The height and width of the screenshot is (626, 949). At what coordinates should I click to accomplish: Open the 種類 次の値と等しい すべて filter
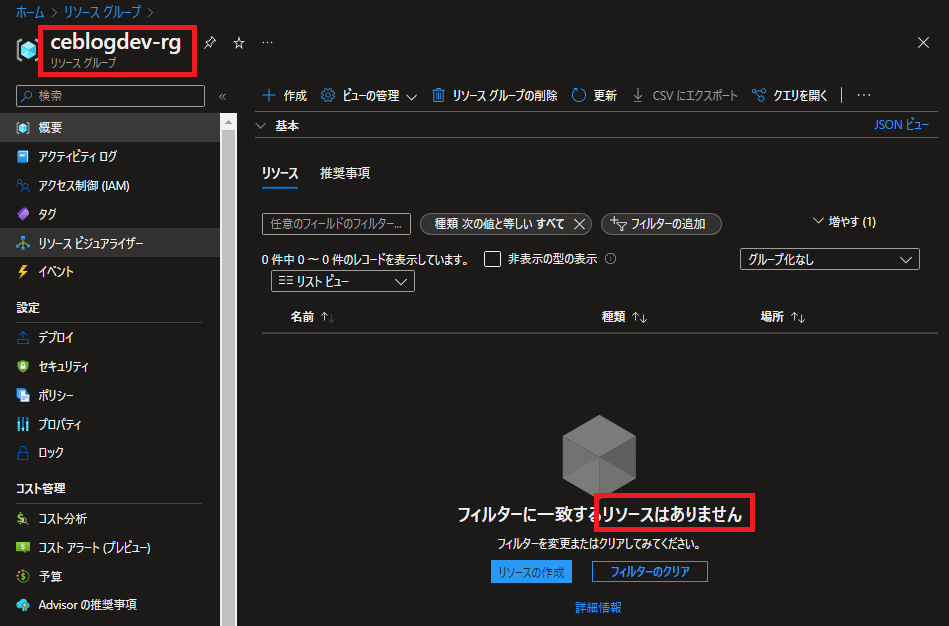[x=499, y=224]
